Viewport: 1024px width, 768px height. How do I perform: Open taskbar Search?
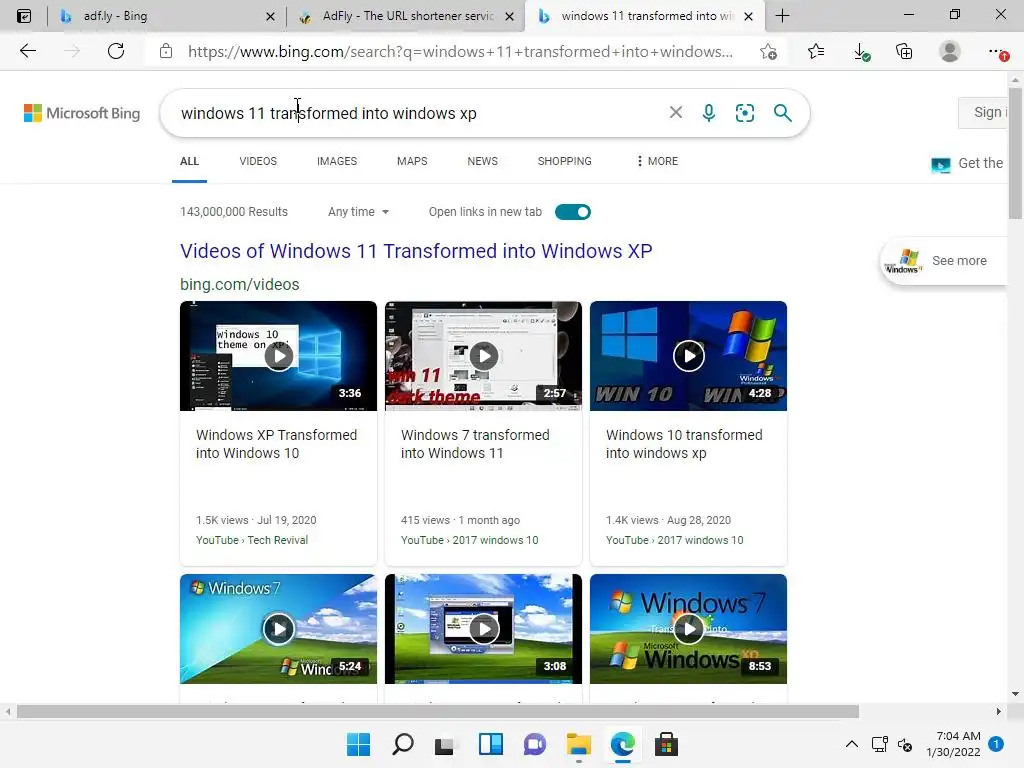[402, 744]
